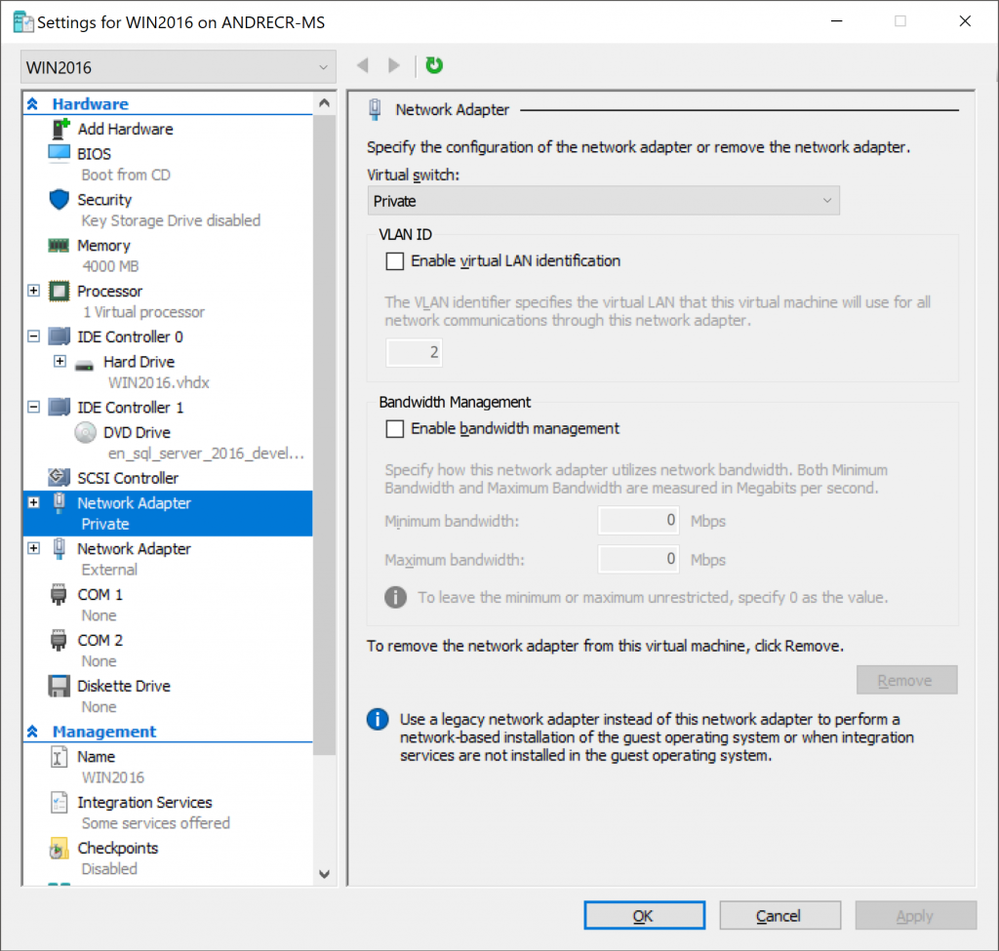Select the Security tree item
Viewport: 999px width, 951px height.
click(104, 200)
